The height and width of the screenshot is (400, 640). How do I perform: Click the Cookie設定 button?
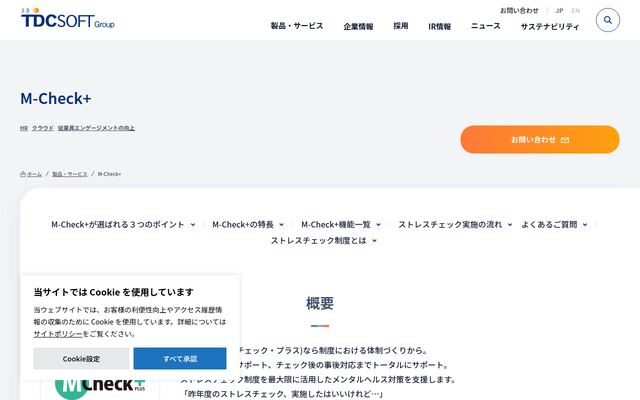click(81, 358)
